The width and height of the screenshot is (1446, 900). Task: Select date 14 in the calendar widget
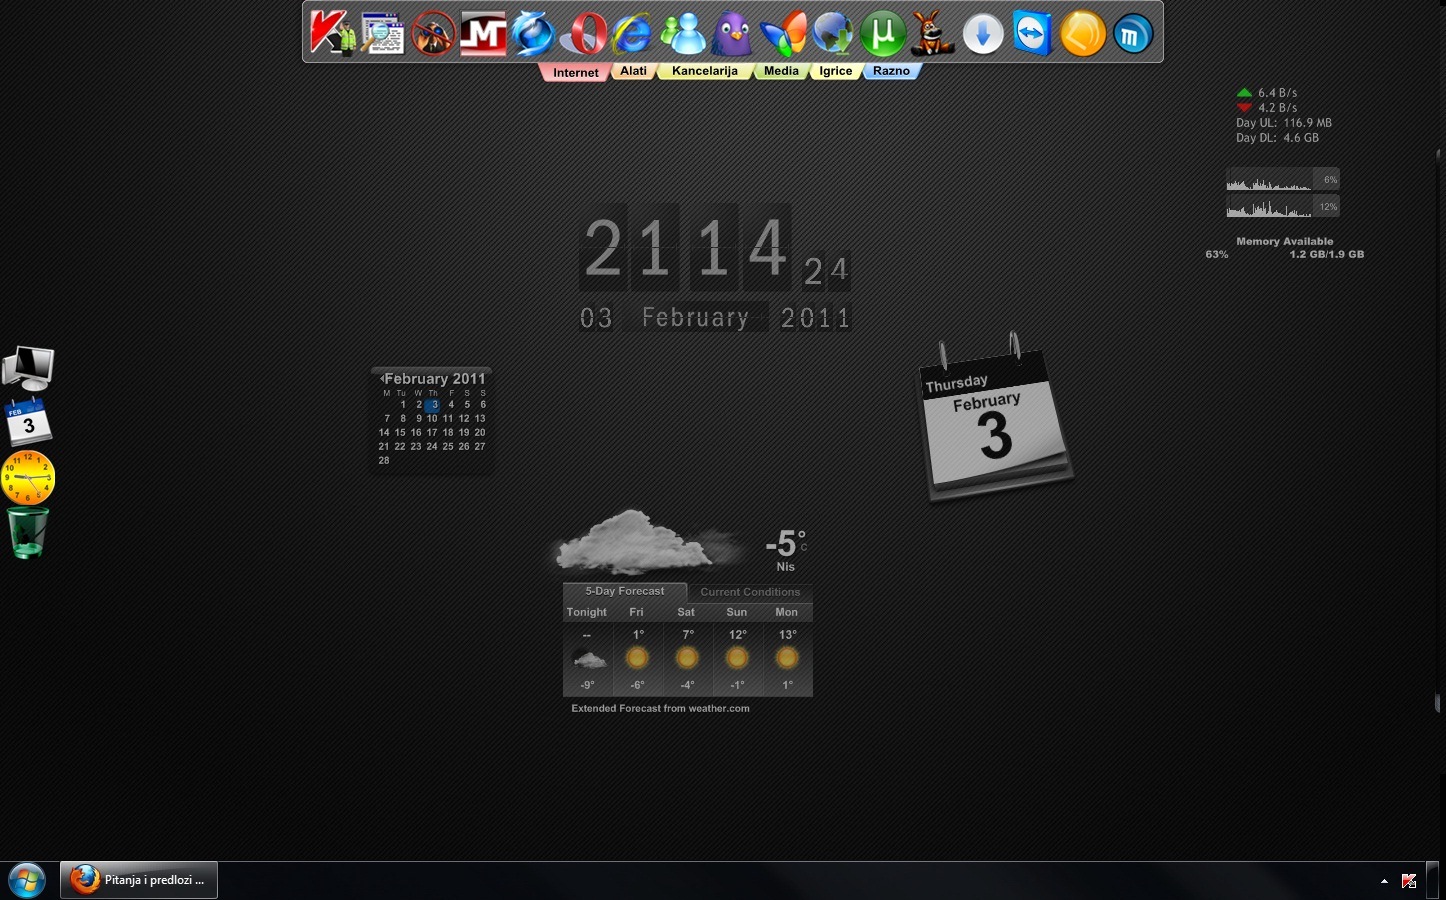point(384,432)
